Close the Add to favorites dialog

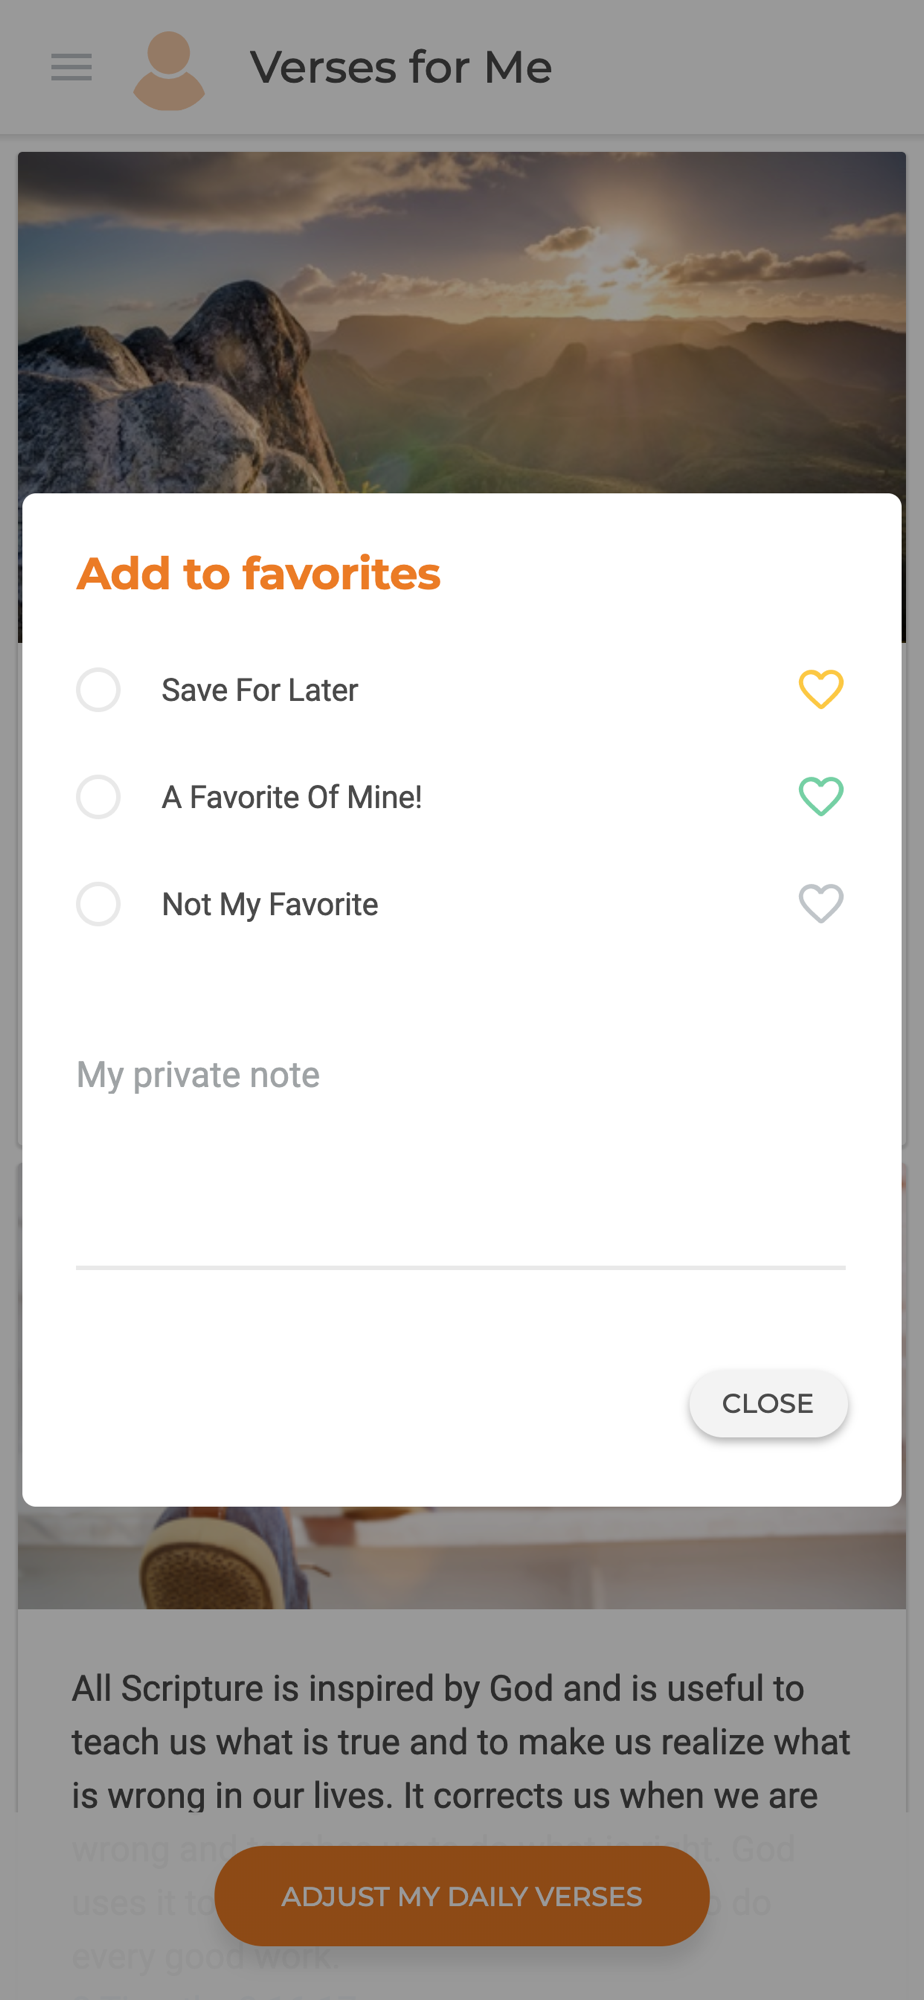click(x=768, y=1403)
